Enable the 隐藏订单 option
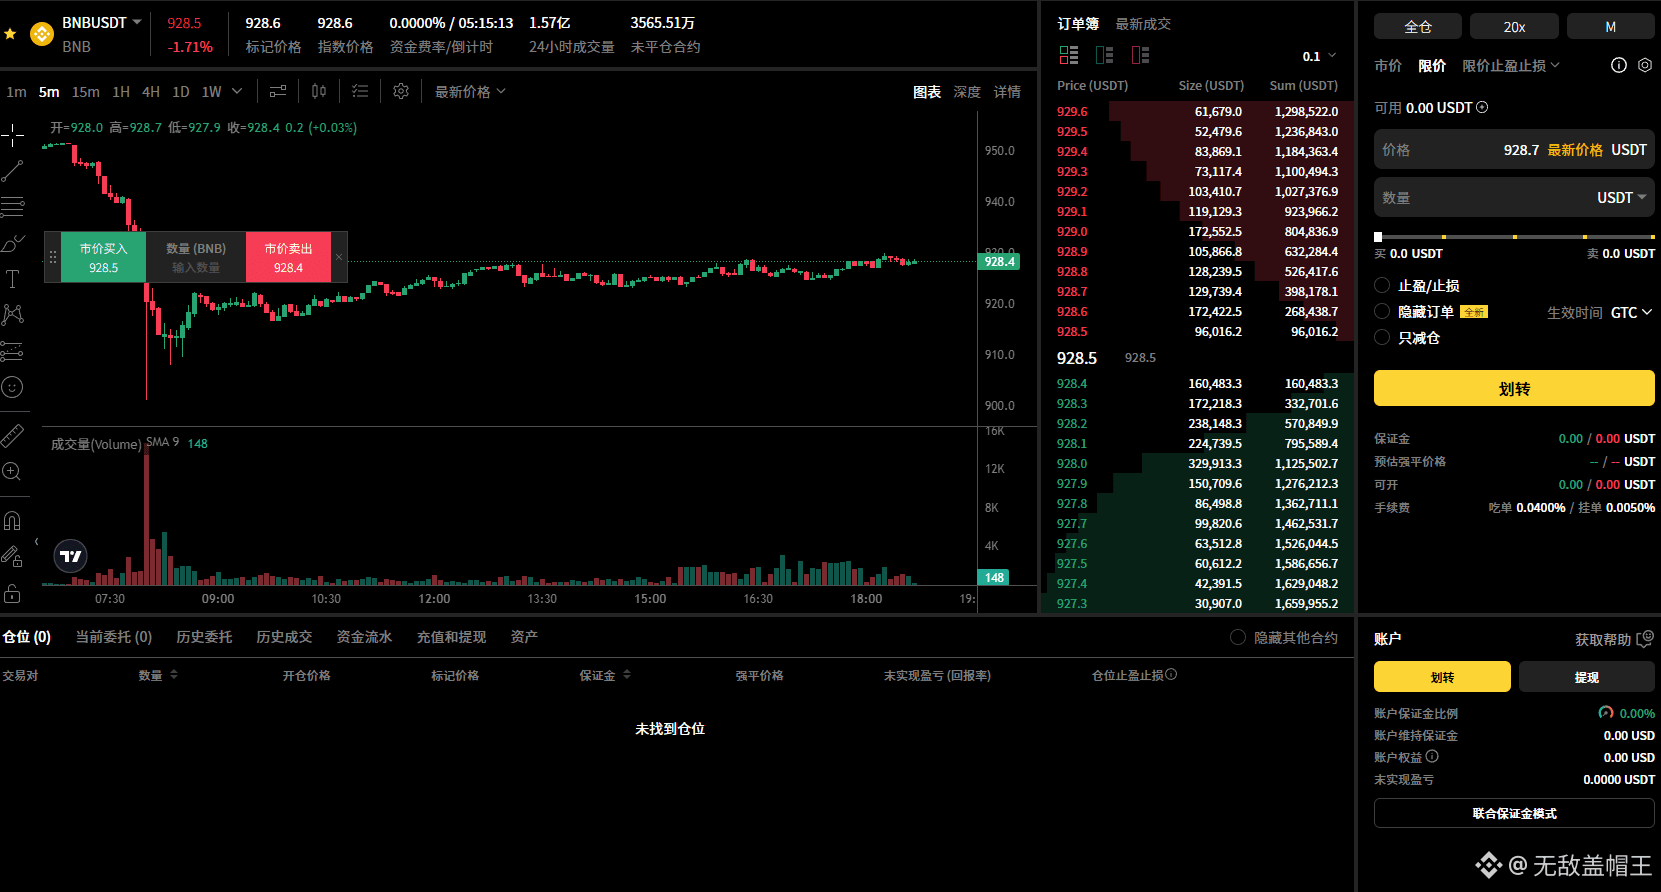This screenshot has width=1661, height=892. tap(1382, 311)
